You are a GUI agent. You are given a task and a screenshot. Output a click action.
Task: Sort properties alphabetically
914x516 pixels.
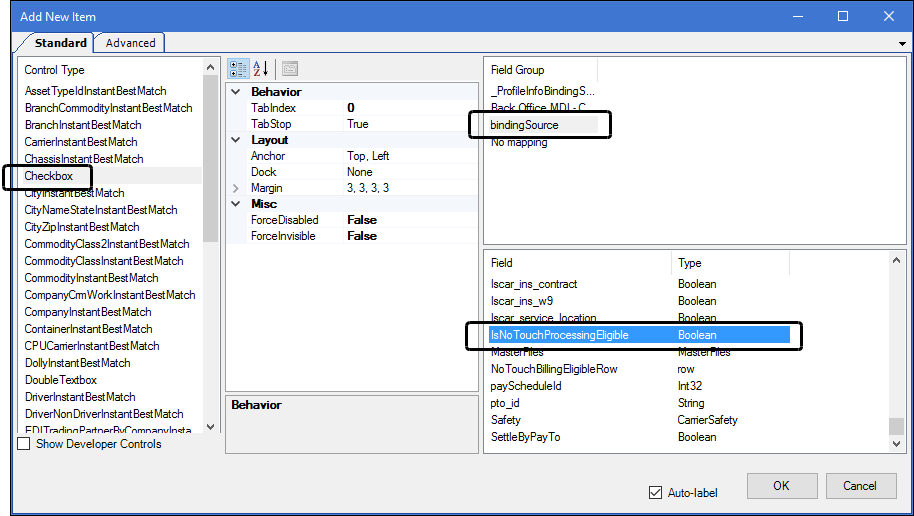(x=261, y=69)
